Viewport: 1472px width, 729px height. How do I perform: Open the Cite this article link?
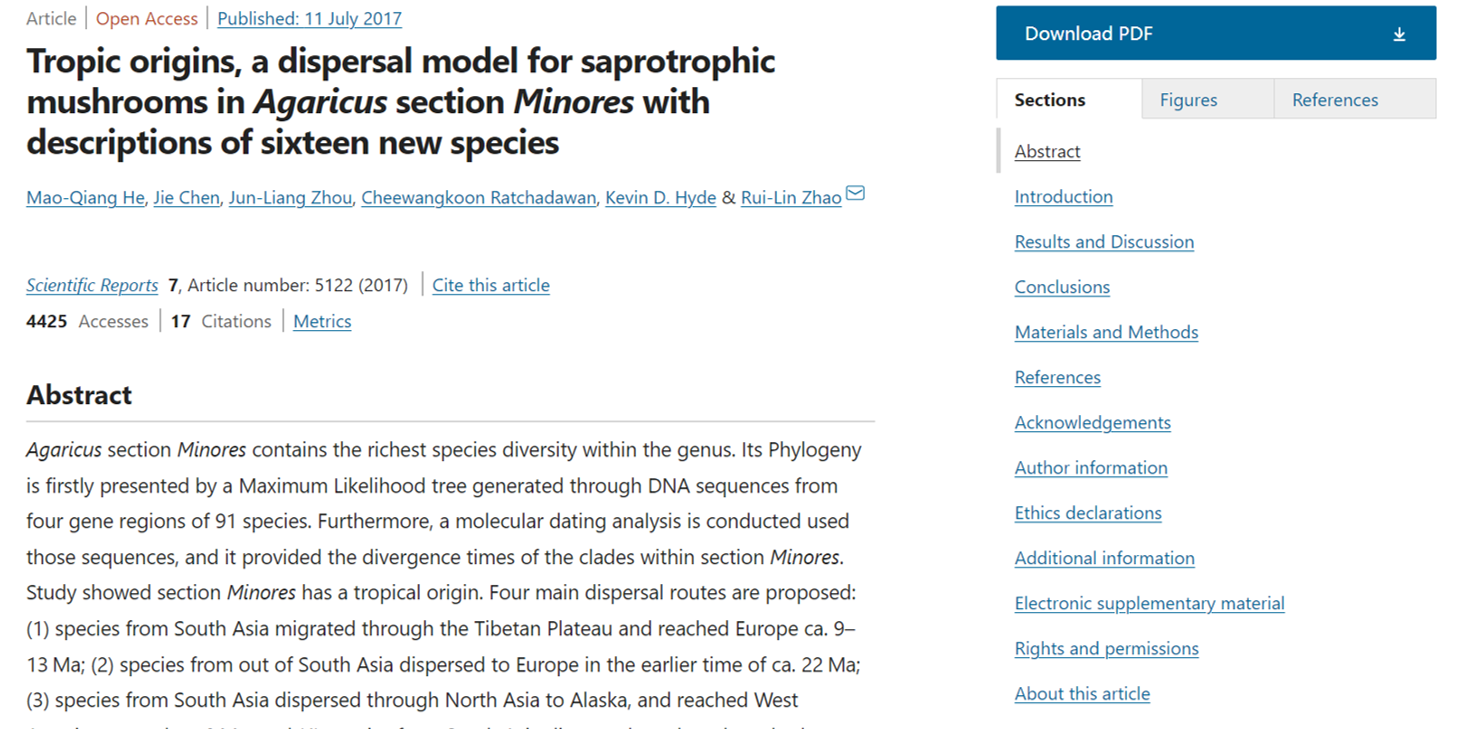(490, 285)
